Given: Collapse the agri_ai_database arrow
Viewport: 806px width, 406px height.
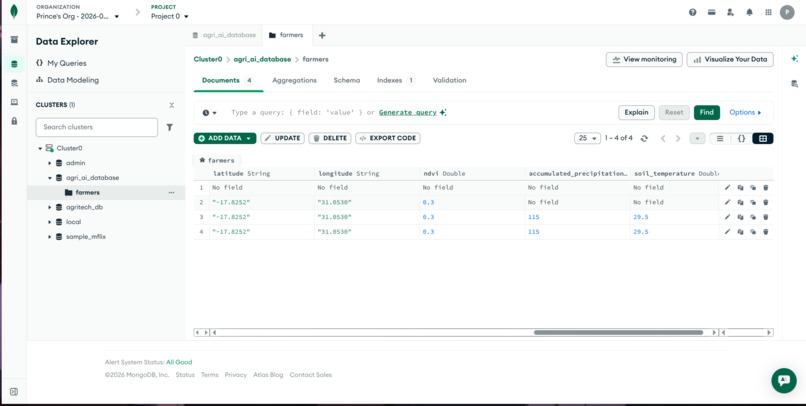Looking at the screenshot, I should coord(50,178).
